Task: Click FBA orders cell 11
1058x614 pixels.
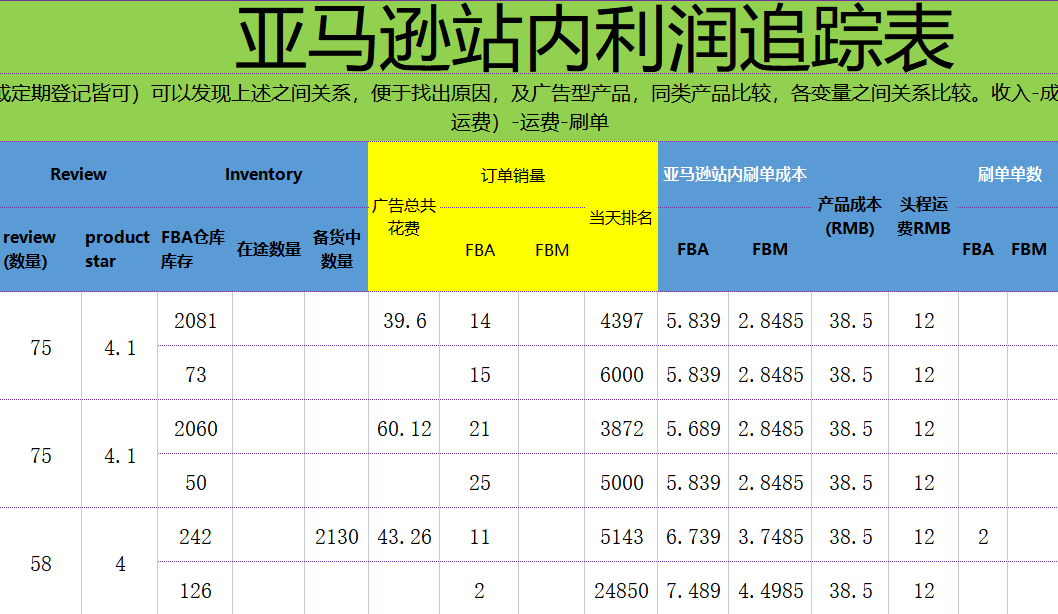Action: 480,536
